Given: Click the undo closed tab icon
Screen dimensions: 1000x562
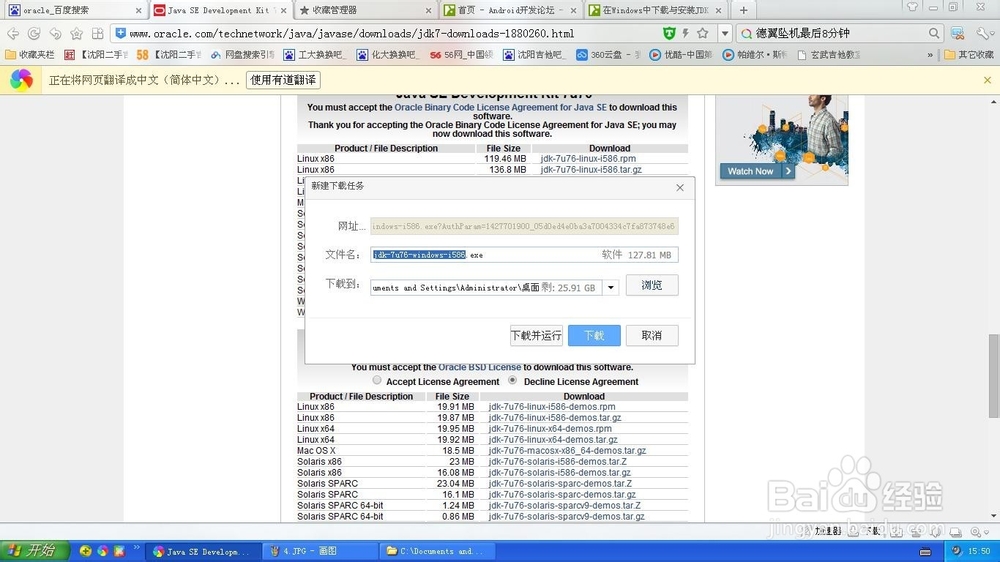Looking at the screenshot, I should coord(55,33).
